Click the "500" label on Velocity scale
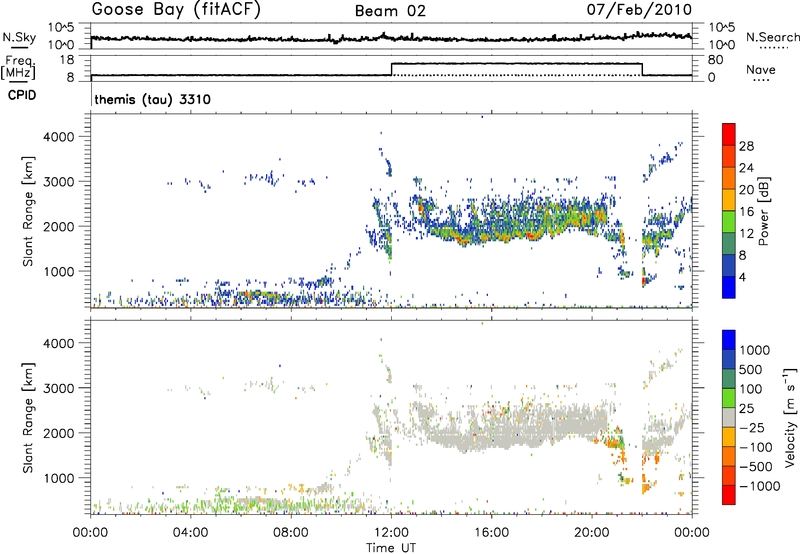The height and width of the screenshot is (554, 800). point(751,370)
